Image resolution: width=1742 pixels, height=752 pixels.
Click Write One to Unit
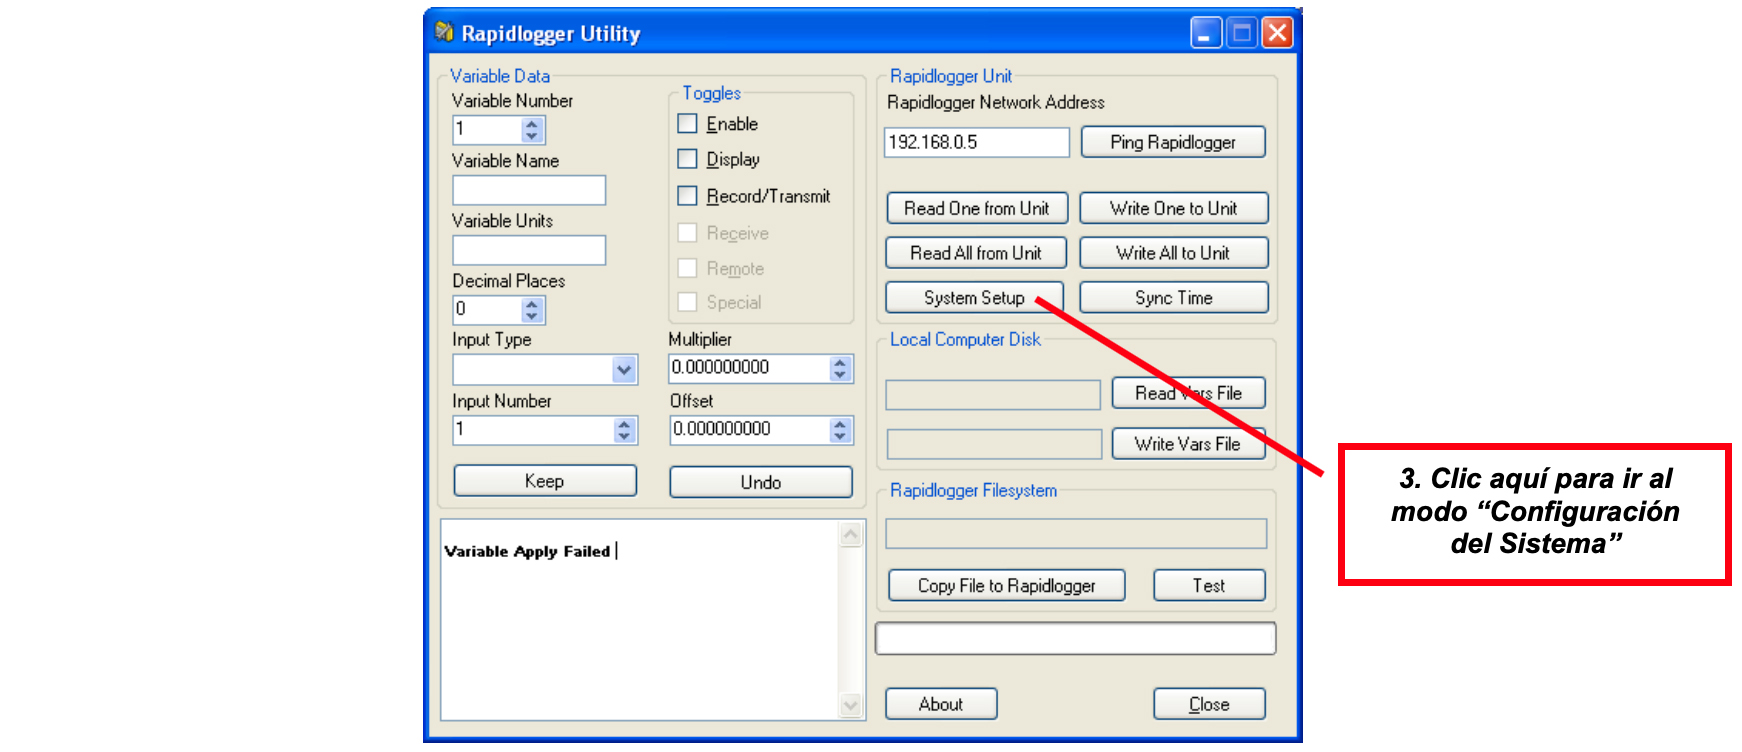pyautogui.click(x=1174, y=208)
